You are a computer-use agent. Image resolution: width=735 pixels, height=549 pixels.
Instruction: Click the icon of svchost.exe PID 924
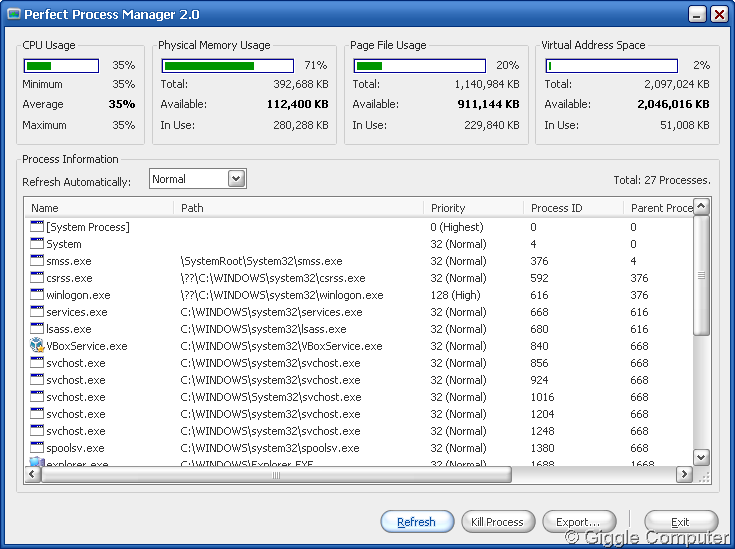point(37,380)
